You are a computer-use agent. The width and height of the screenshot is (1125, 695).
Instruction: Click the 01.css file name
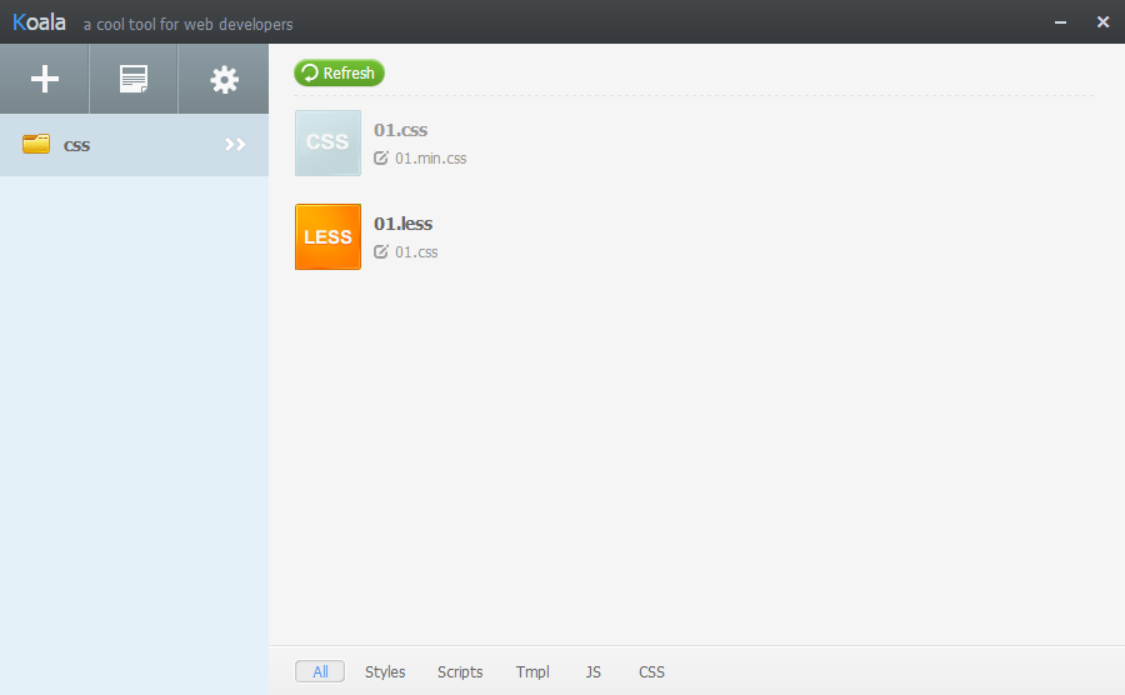pyautogui.click(x=400, y=130)
